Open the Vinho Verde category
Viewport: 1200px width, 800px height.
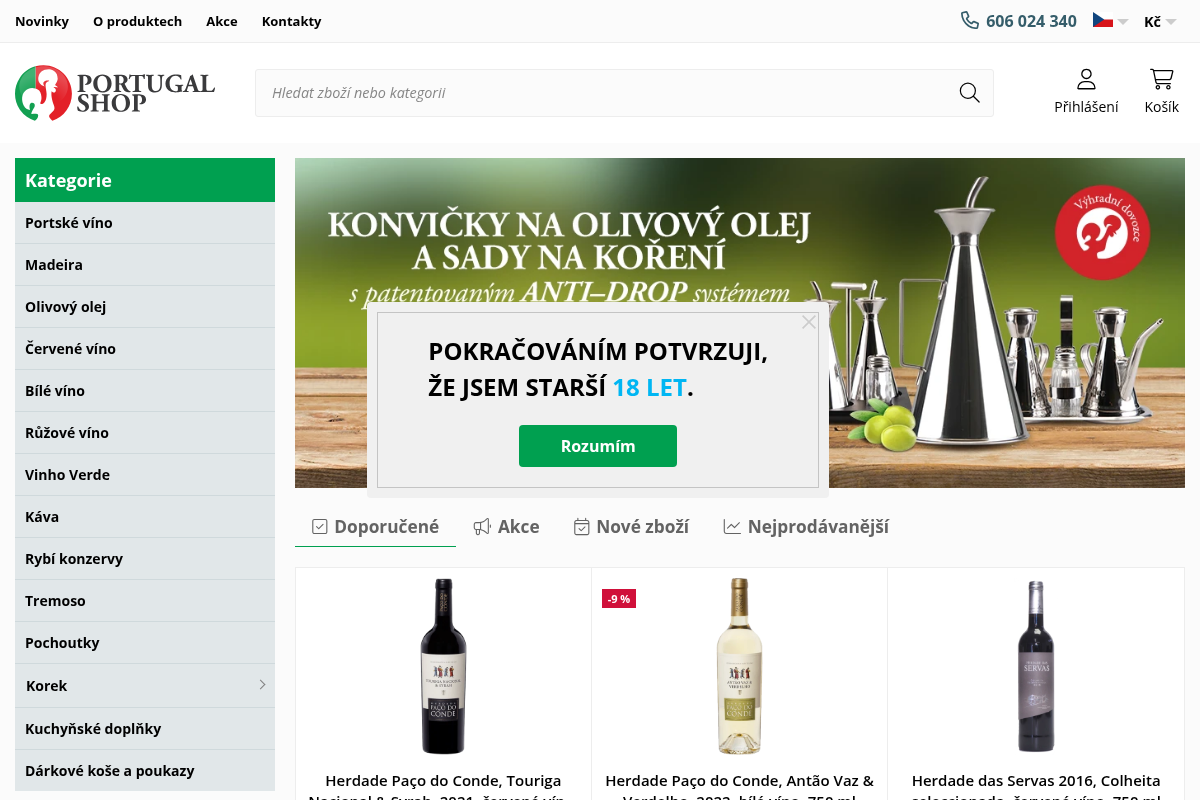pyautogui.click(x=145, y=475)
